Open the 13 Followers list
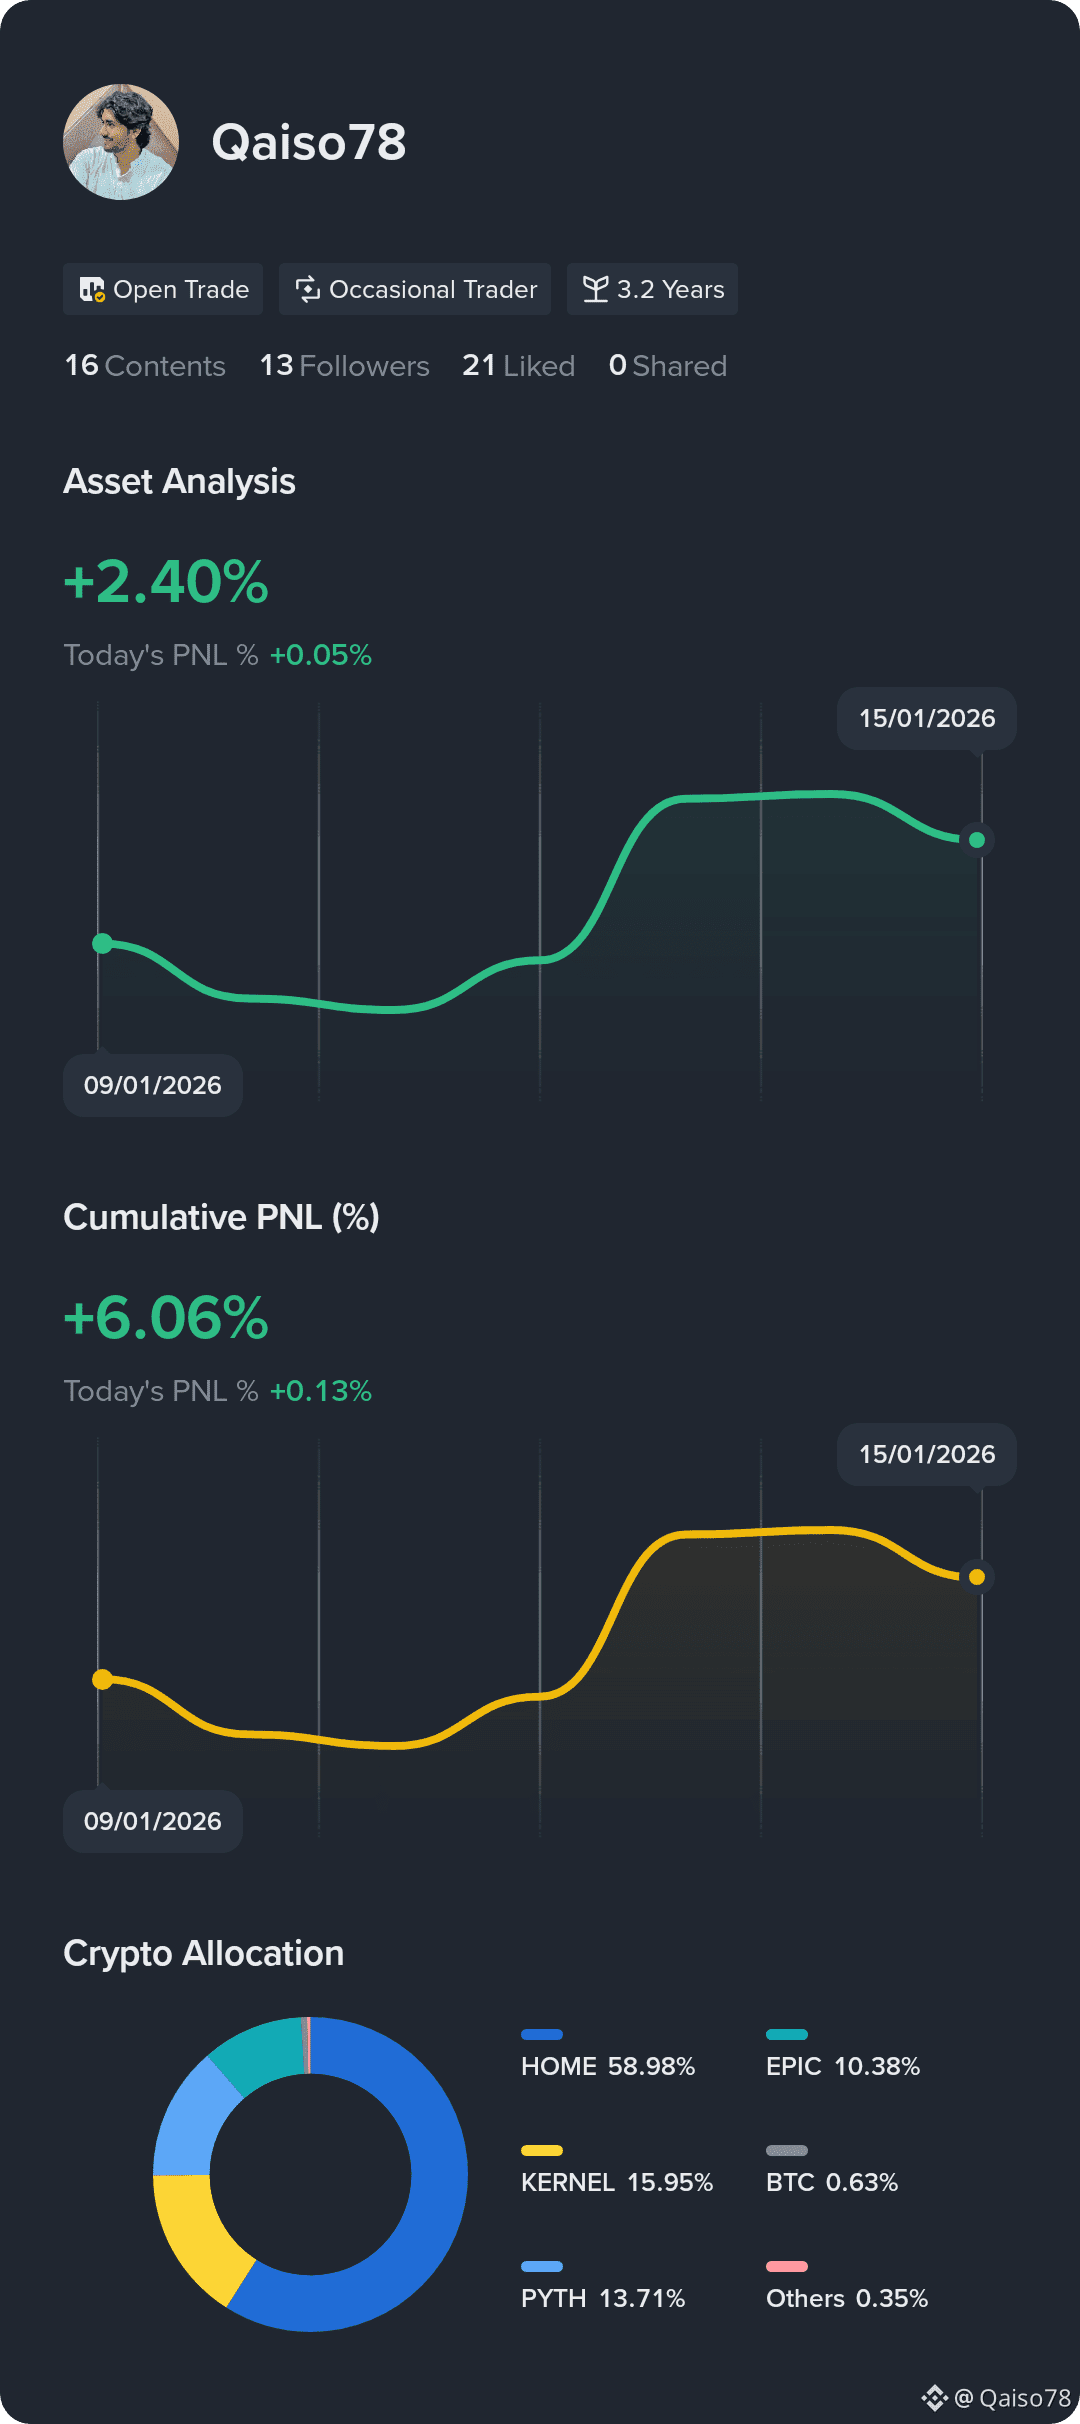Screen dimensions: 1080x2424 coord(345,366)
